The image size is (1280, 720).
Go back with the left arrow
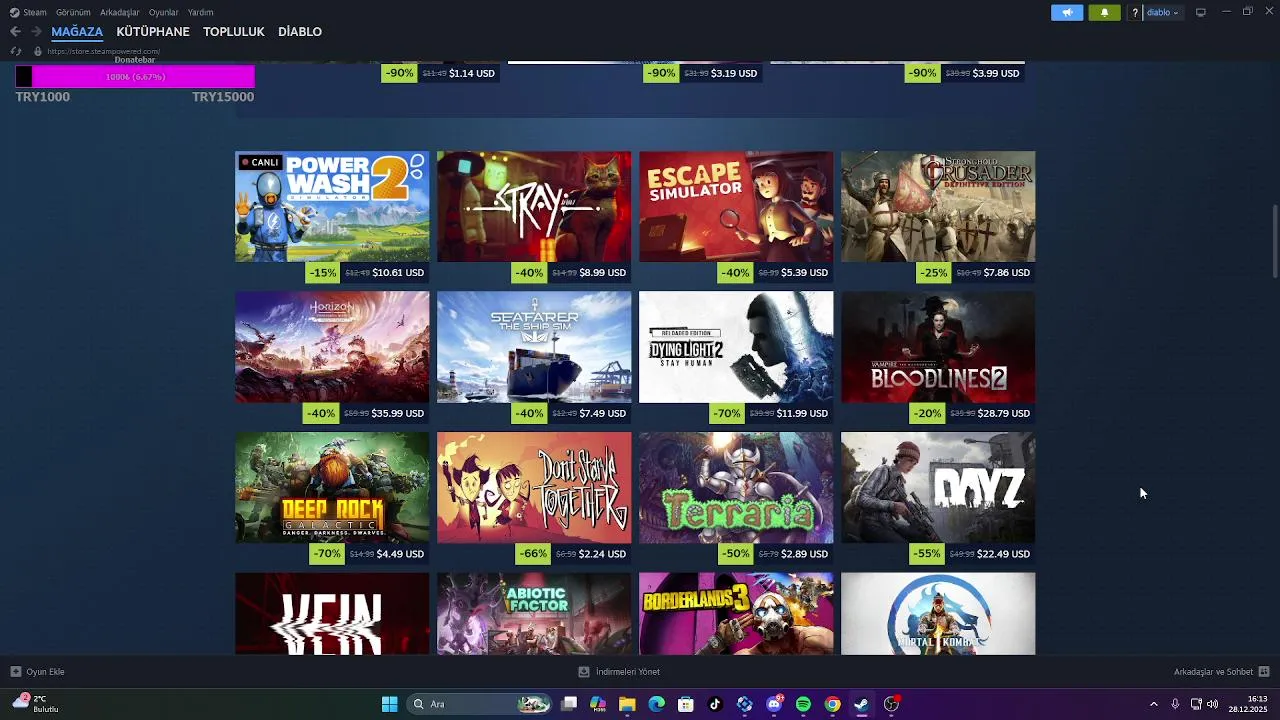[x=15, y=32]
